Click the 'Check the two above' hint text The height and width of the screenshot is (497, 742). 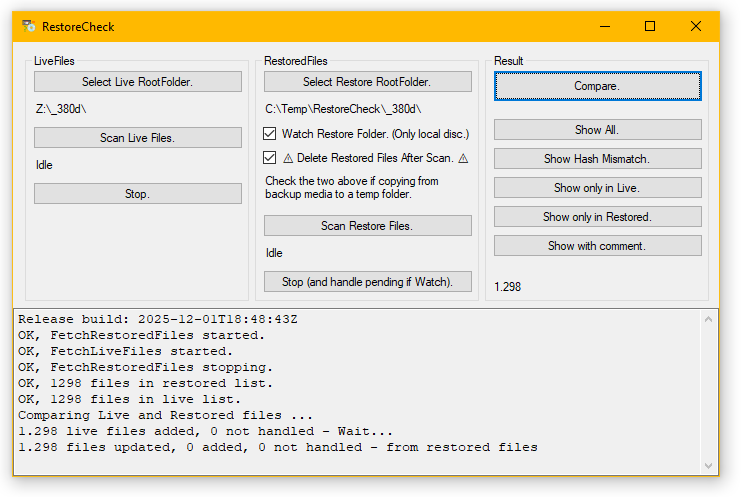(x=352, y=187)
